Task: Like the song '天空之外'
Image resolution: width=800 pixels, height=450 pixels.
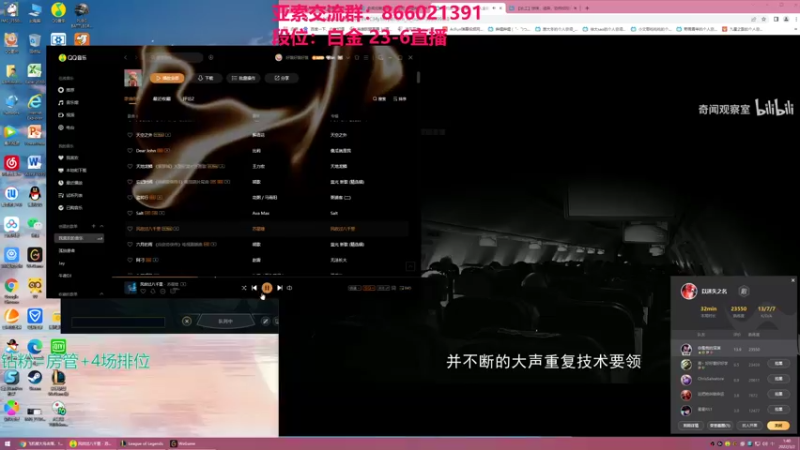Action: [x=130, y=135]
